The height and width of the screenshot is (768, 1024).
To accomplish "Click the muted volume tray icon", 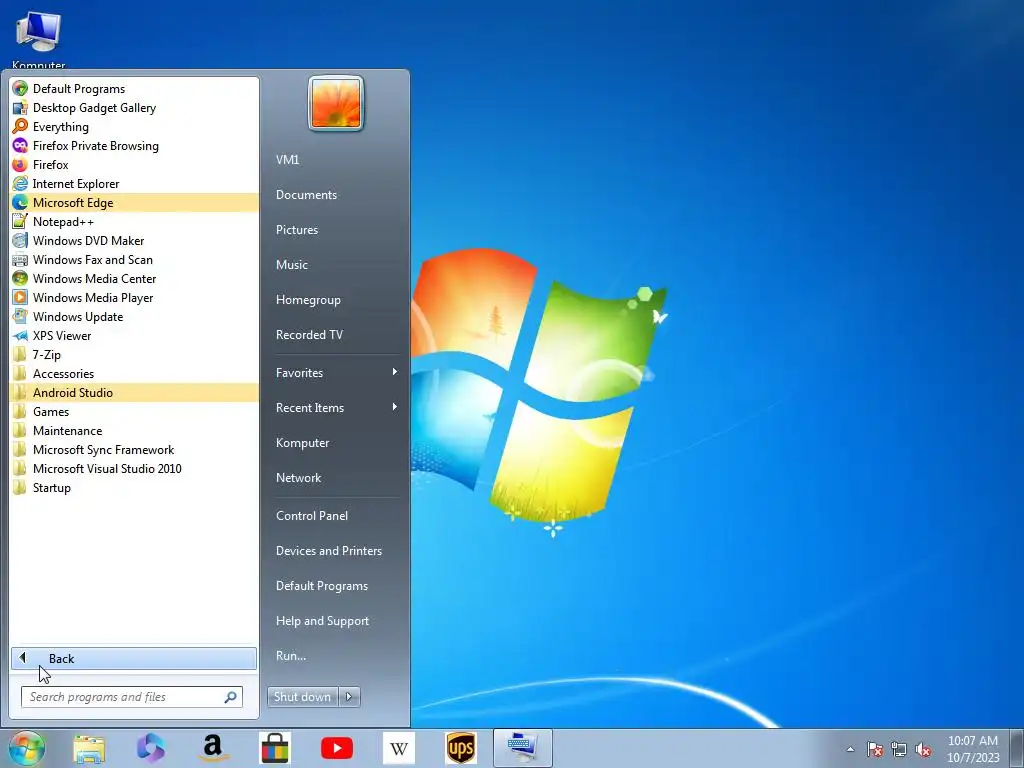I will click(923, 749).
